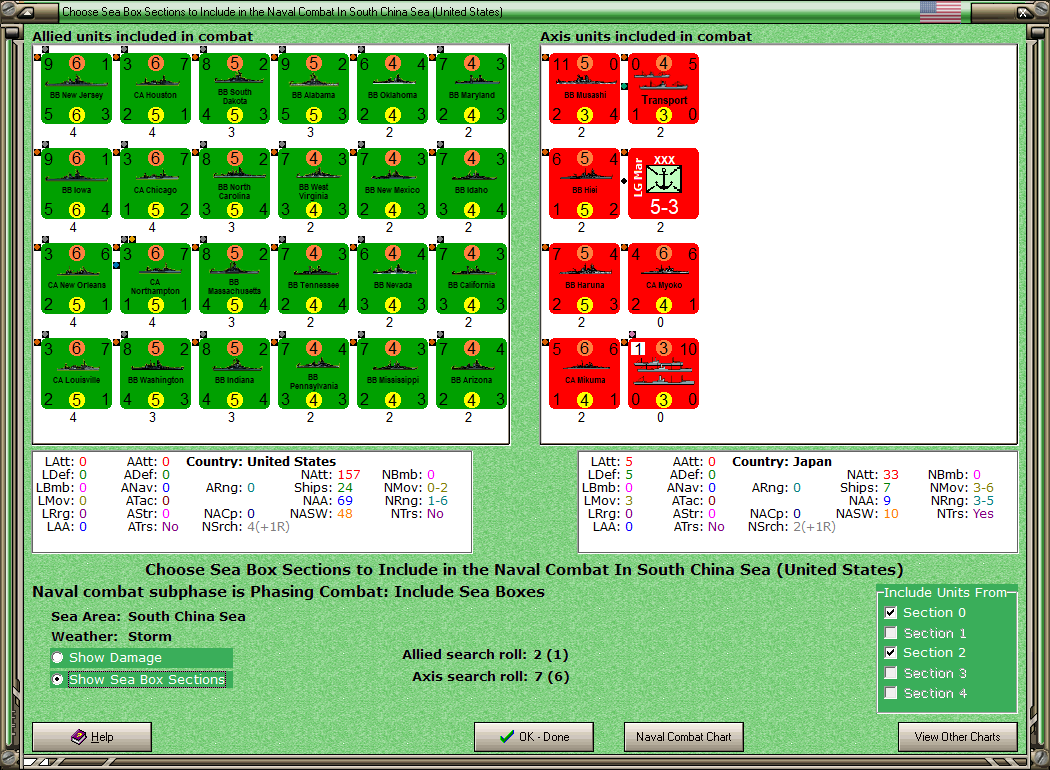This screenshot has height=770, width=1050.
Task: Select the Axis BB Hiei counter
Action: point(585,184)
